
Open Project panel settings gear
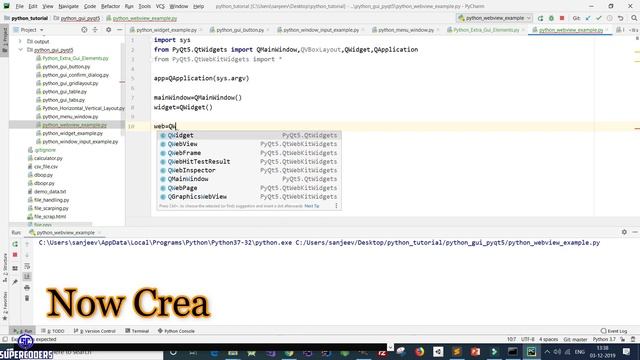pos(108,30)
